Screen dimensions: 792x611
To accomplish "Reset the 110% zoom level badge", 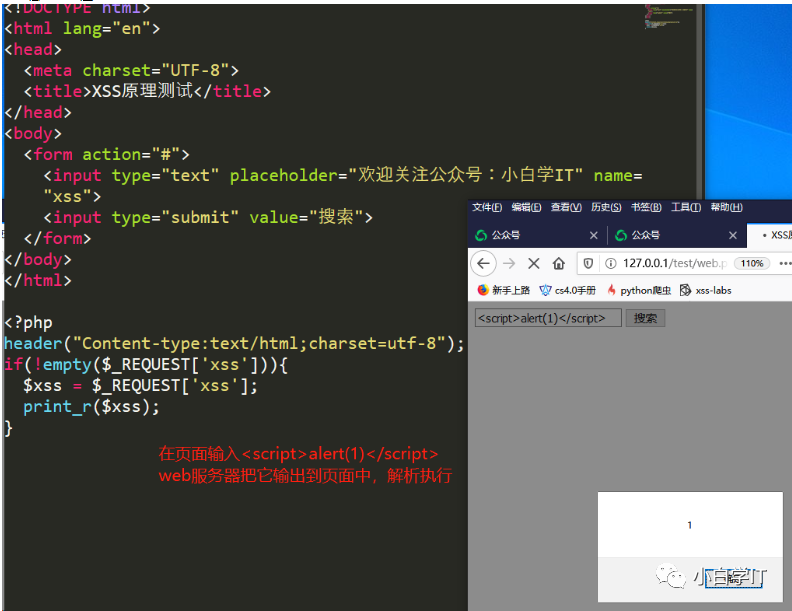I will pyautogui.click(x=752, y=263).
